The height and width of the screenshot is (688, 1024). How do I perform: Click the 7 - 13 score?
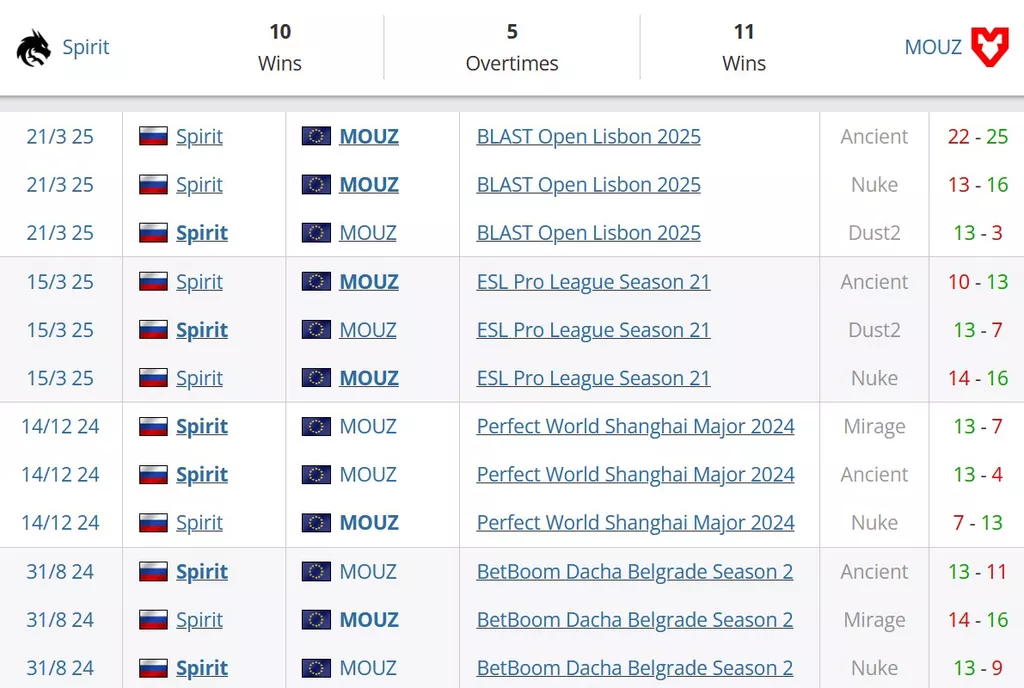pyautogui.click(x=978, y=523)
